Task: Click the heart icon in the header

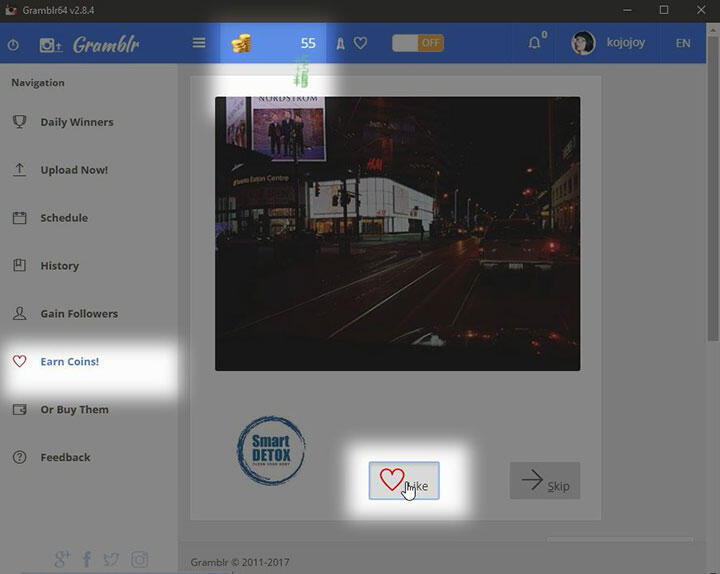Action: coord(360,43)
